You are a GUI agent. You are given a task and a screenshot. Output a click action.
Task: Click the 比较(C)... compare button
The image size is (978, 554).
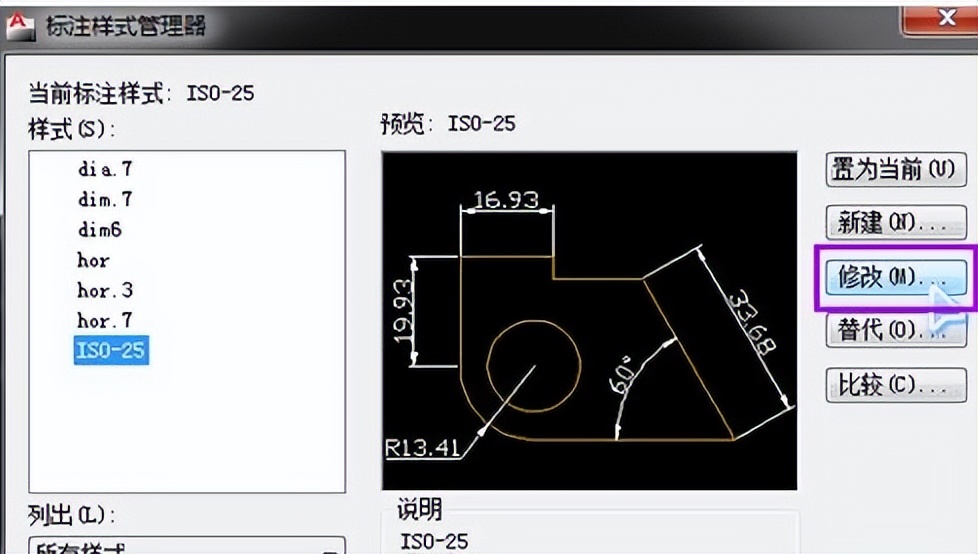point(896,385)
